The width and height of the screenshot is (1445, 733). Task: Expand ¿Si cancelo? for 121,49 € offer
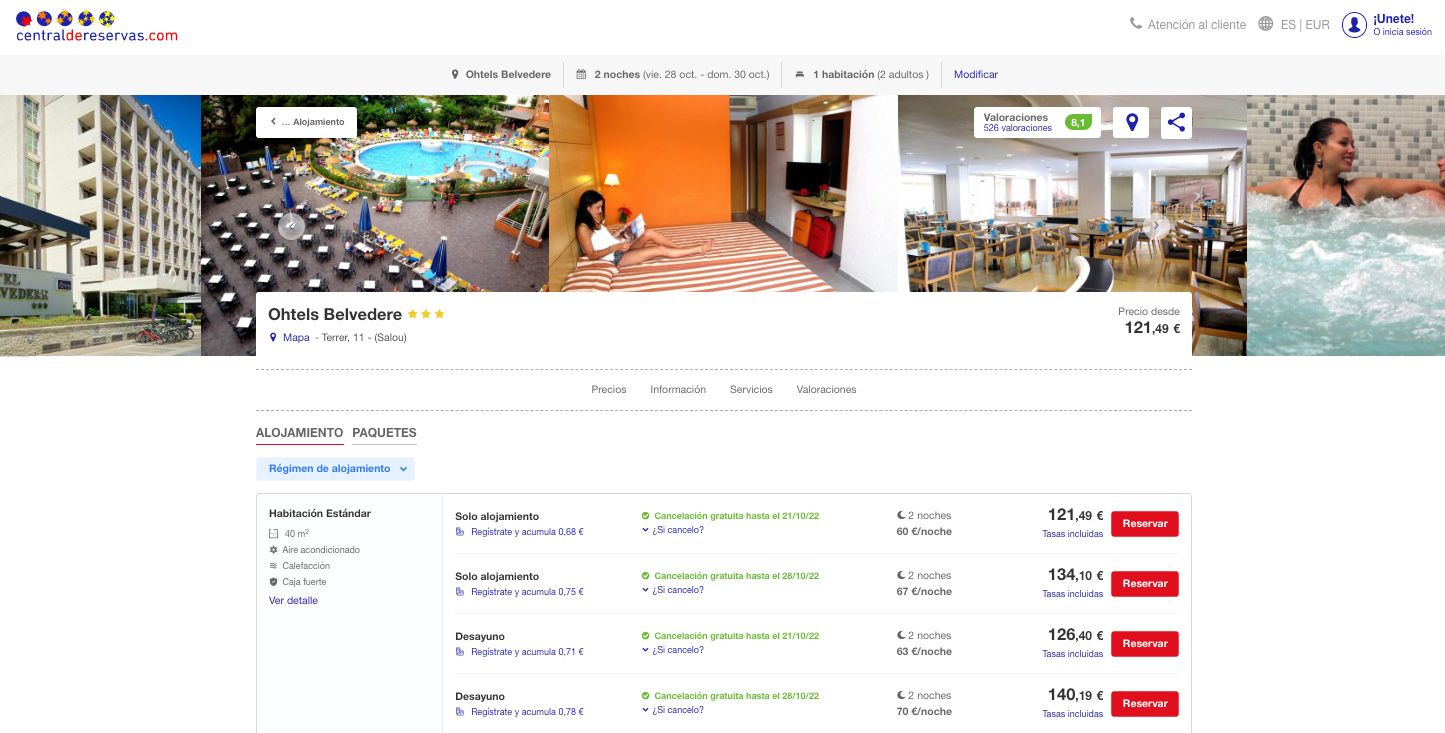point(673,530)
